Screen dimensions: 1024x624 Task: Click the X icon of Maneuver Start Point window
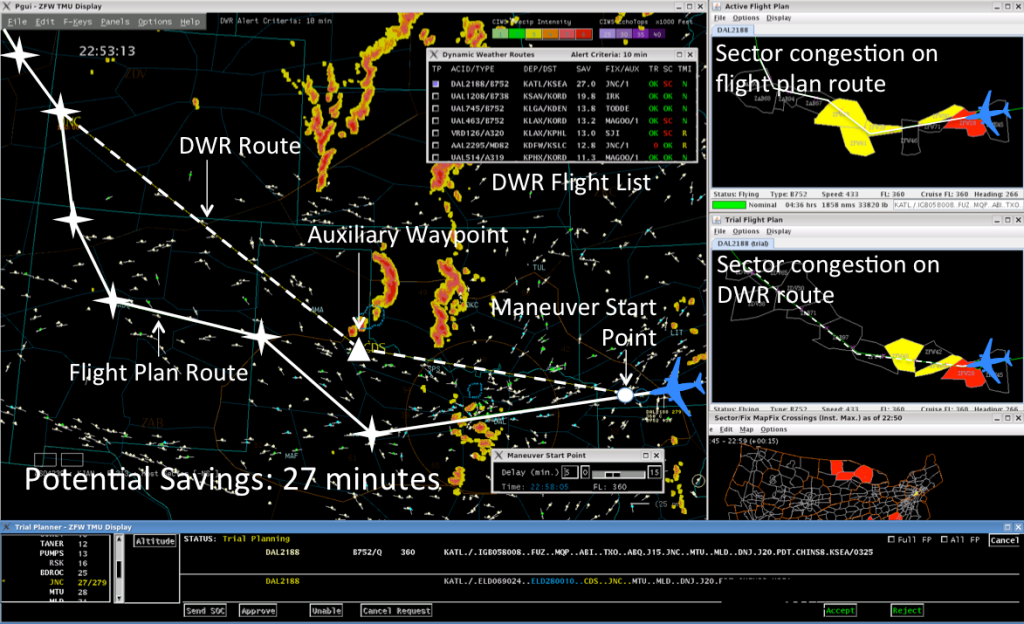coord(499,456)
